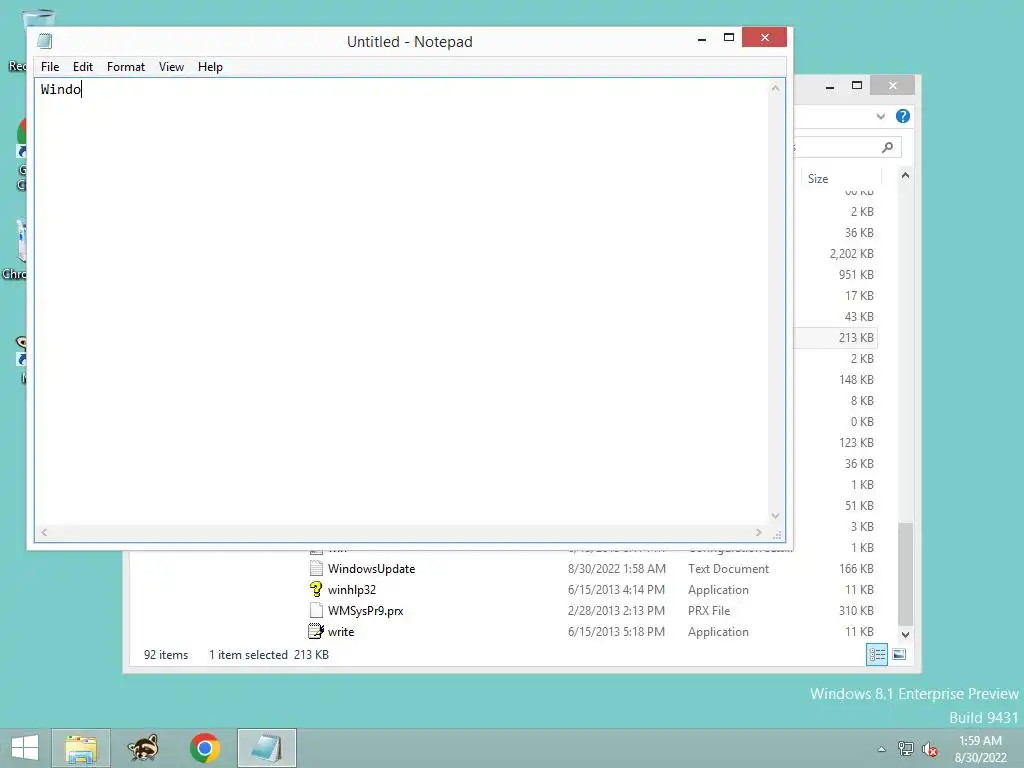Image resolution: width=1024 pixels, height=768 pixels.
Task: Switch Explorer to large icons view
Action: point(899,654)
